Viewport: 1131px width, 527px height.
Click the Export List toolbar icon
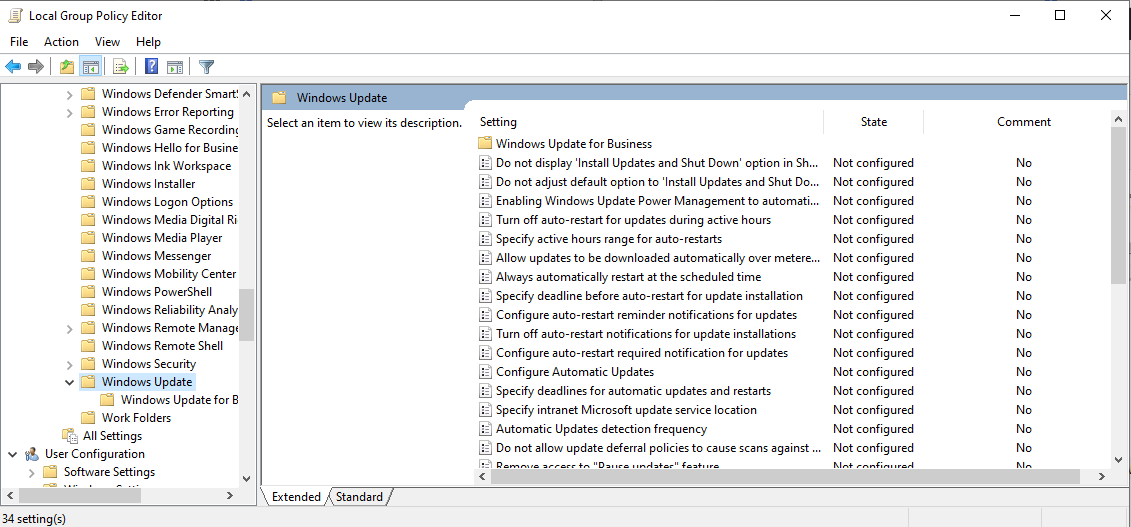point(120,67)
